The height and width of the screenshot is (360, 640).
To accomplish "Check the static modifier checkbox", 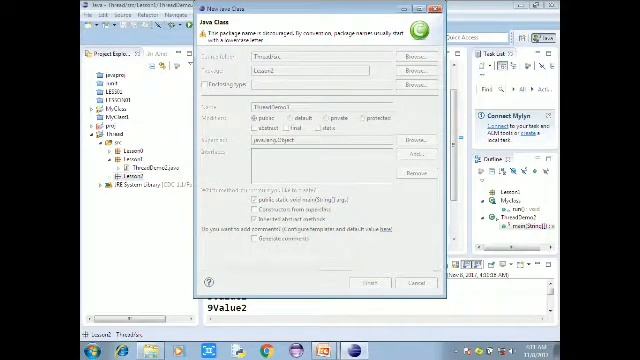I will (x=318, y=128).
